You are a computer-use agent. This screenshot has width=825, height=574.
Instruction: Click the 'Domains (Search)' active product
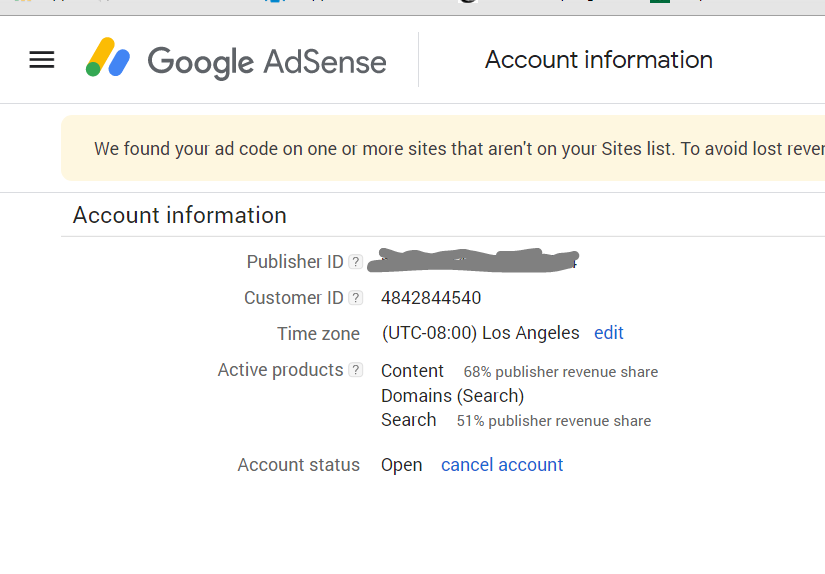452,396
